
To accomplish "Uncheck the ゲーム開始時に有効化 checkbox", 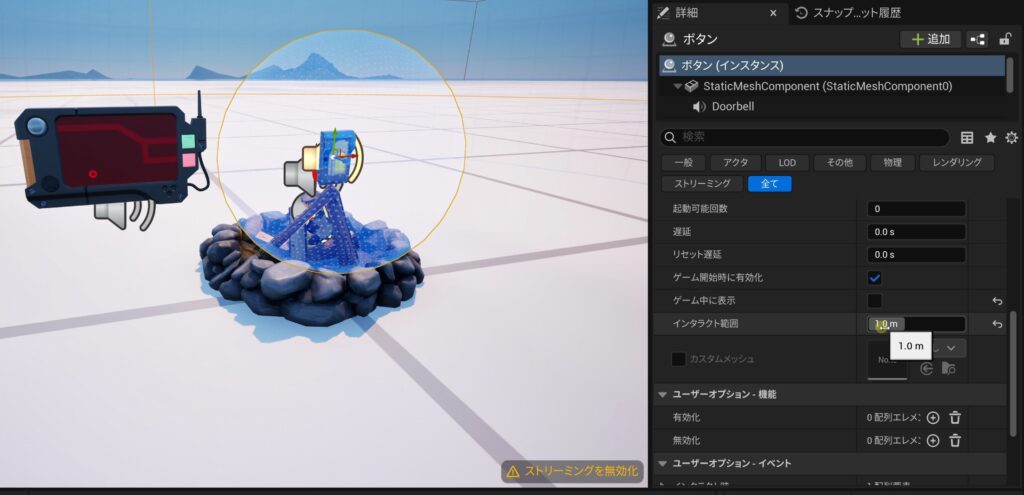I will tap(874, 277).
